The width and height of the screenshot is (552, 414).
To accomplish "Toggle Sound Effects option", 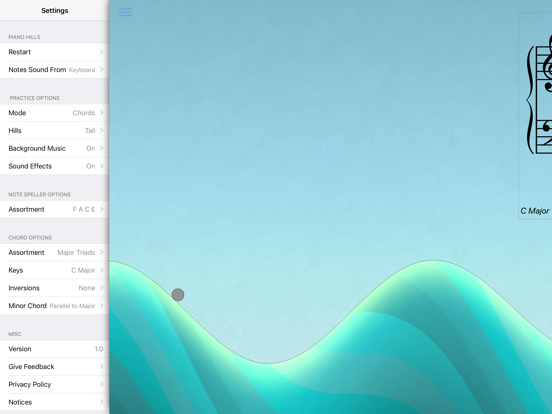I will tap(55, 166).
